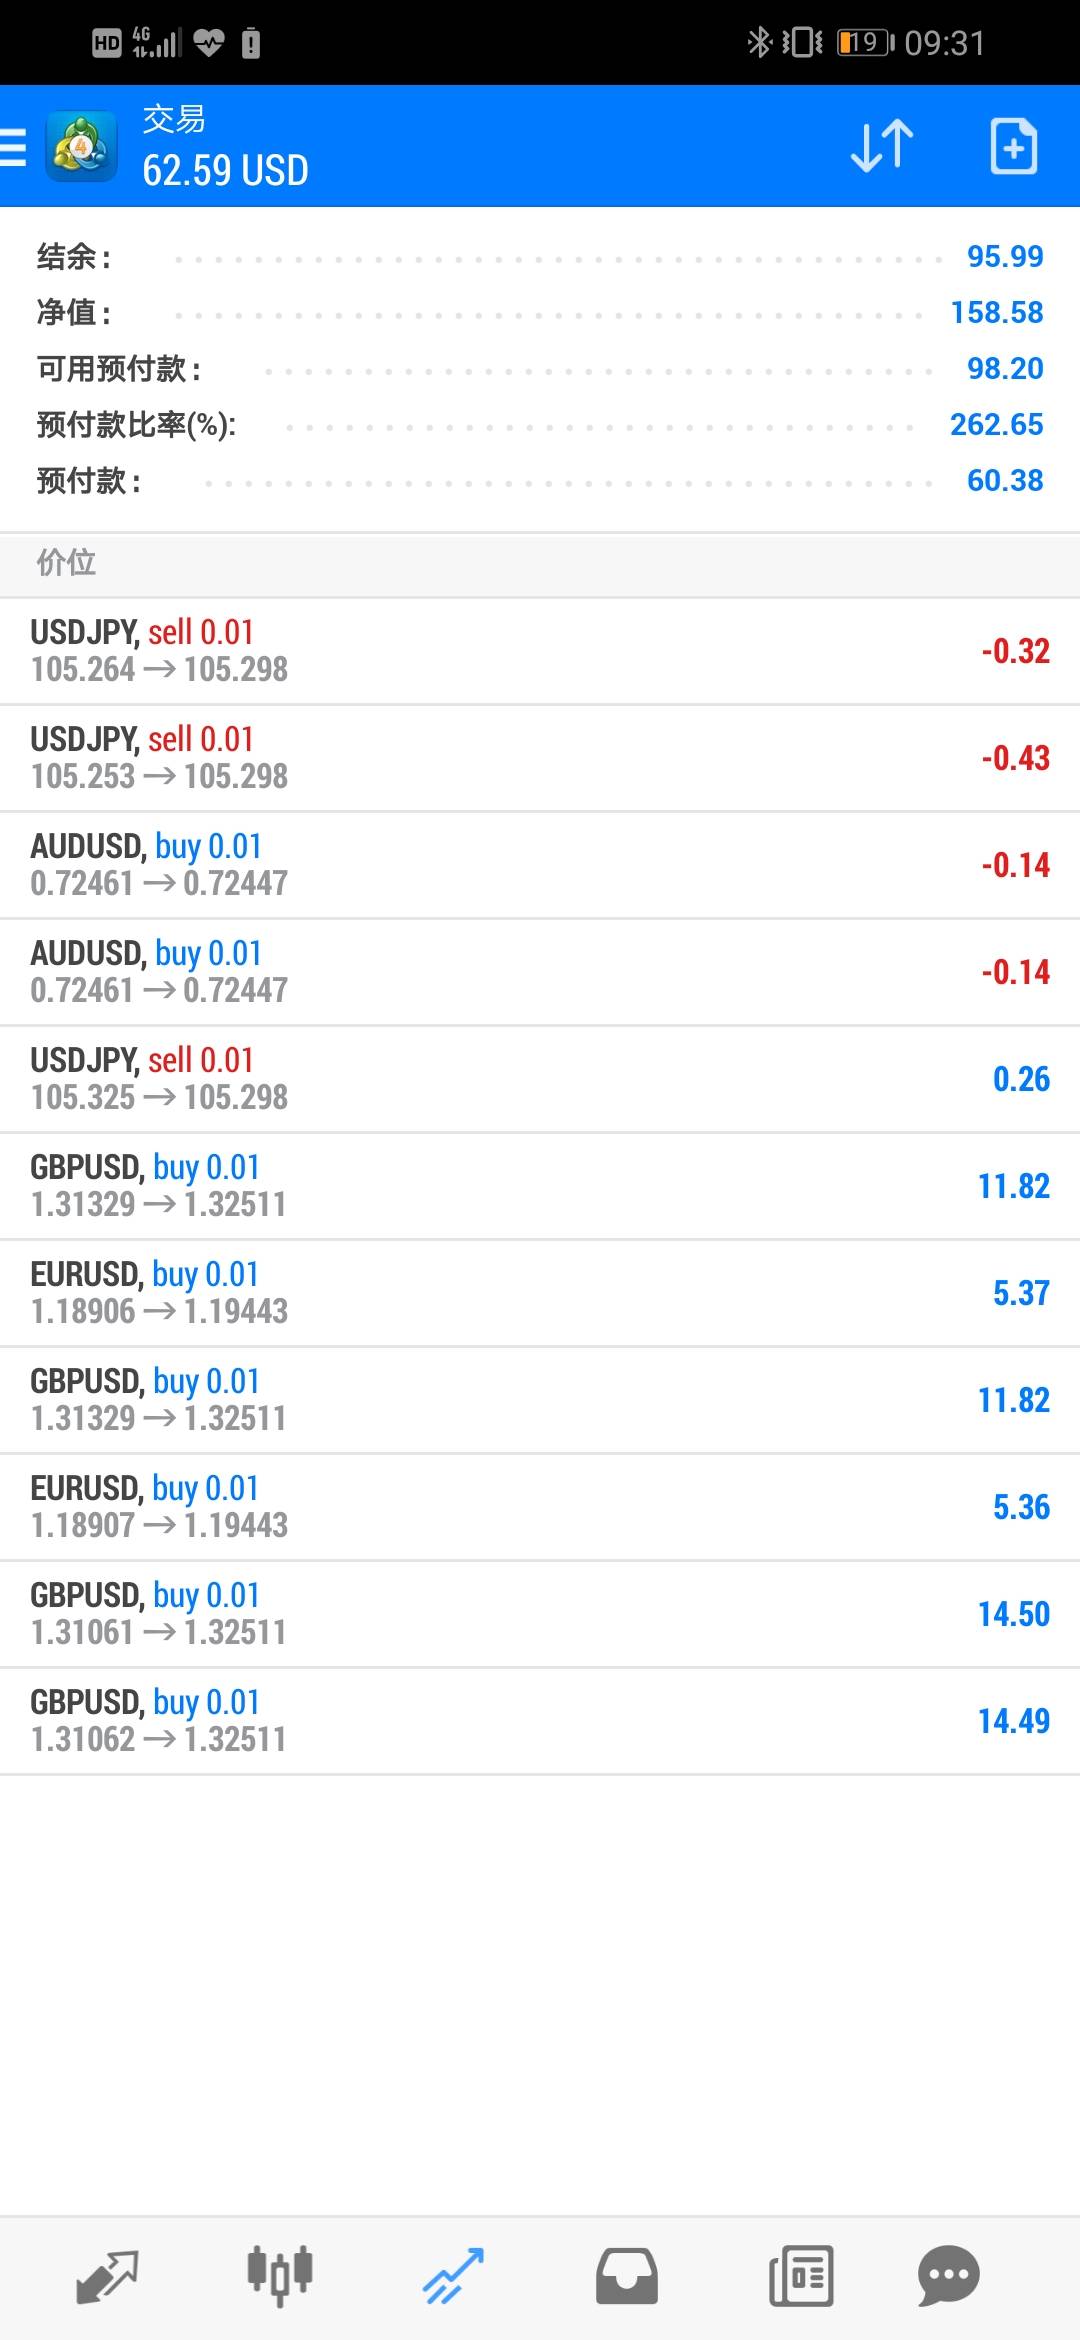Open the News tab newspaper icon

click(x=801, y=2276)
